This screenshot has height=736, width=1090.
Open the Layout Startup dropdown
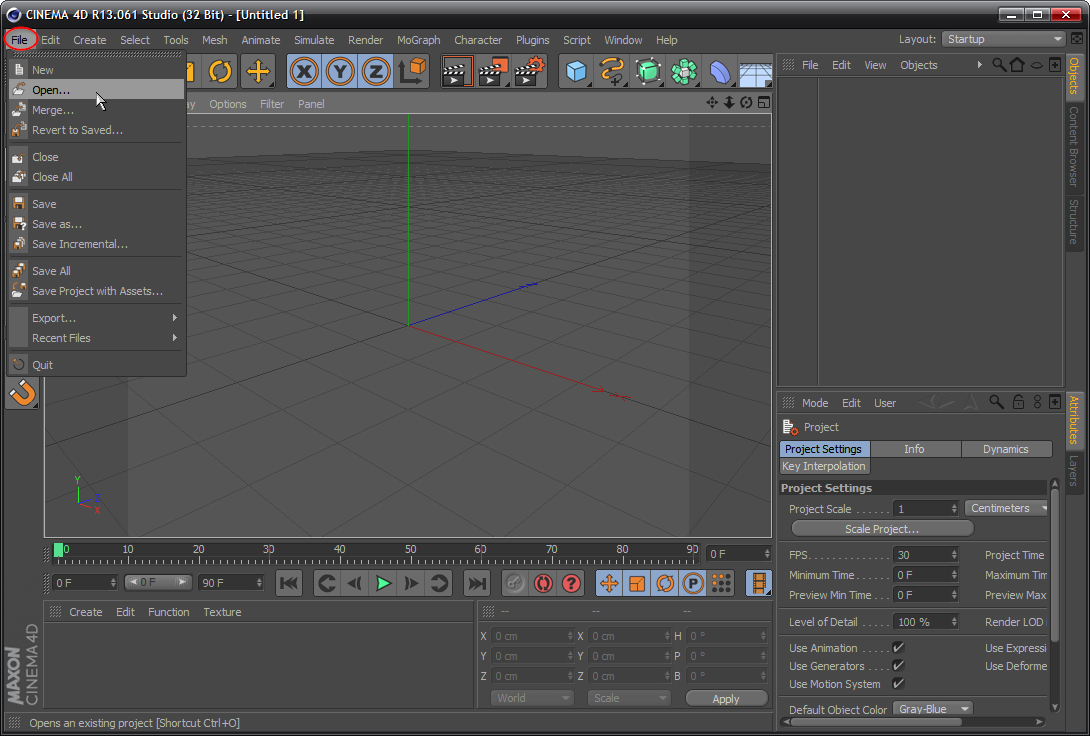click(x=1004, y=39)
